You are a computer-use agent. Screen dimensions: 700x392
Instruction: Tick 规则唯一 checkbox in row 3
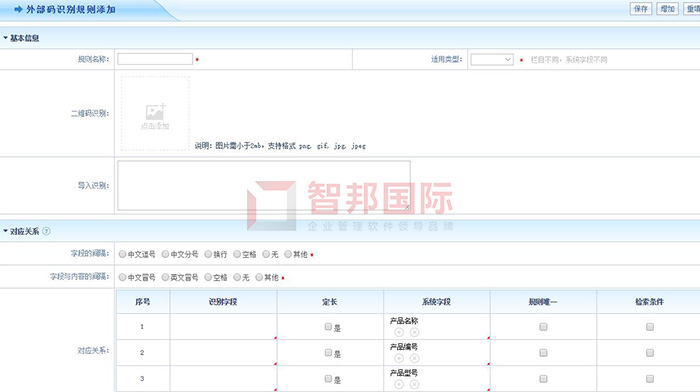[x=543, y=379]
